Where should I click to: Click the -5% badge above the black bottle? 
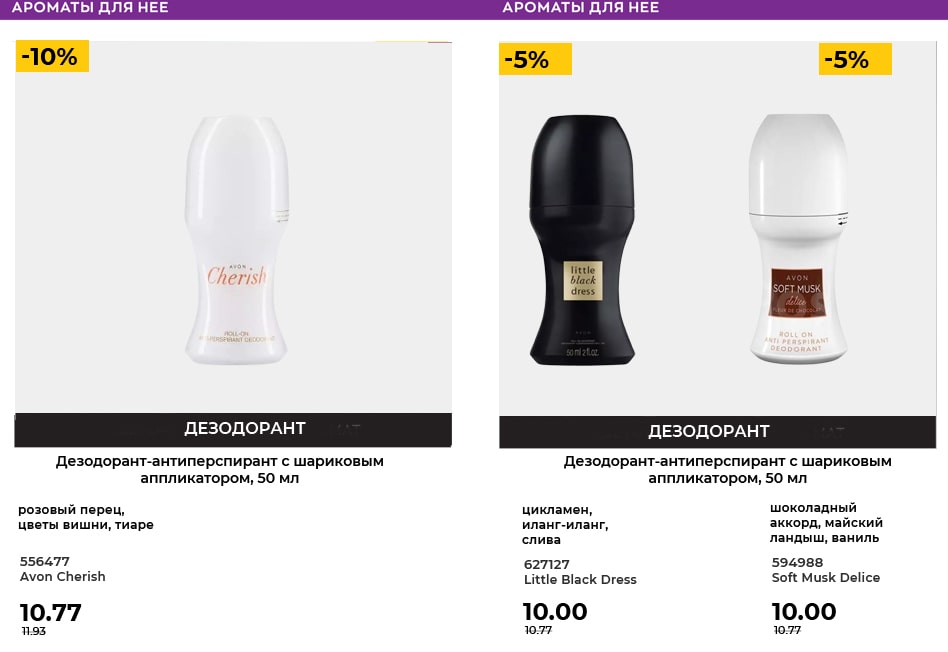tap(535, 60)
